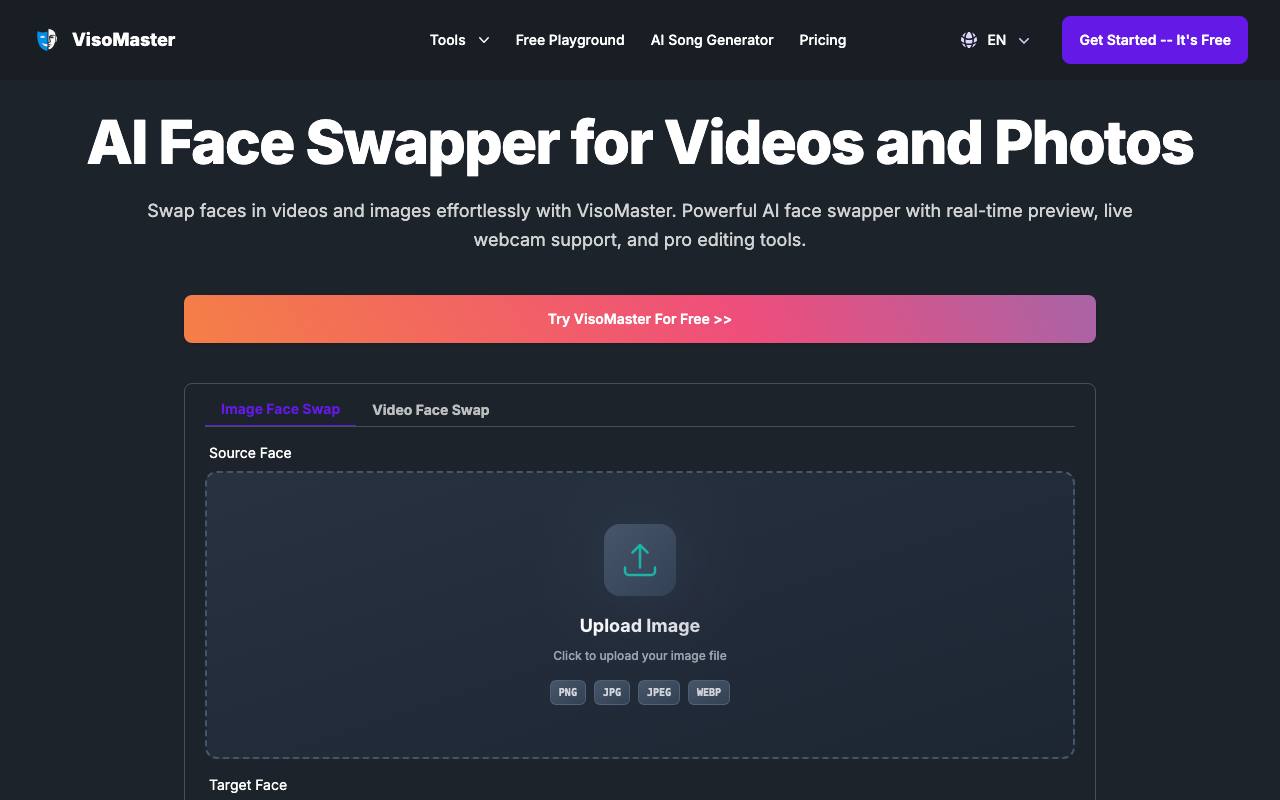
Task: Click the WEBP format badge
Action: point(709,692)
